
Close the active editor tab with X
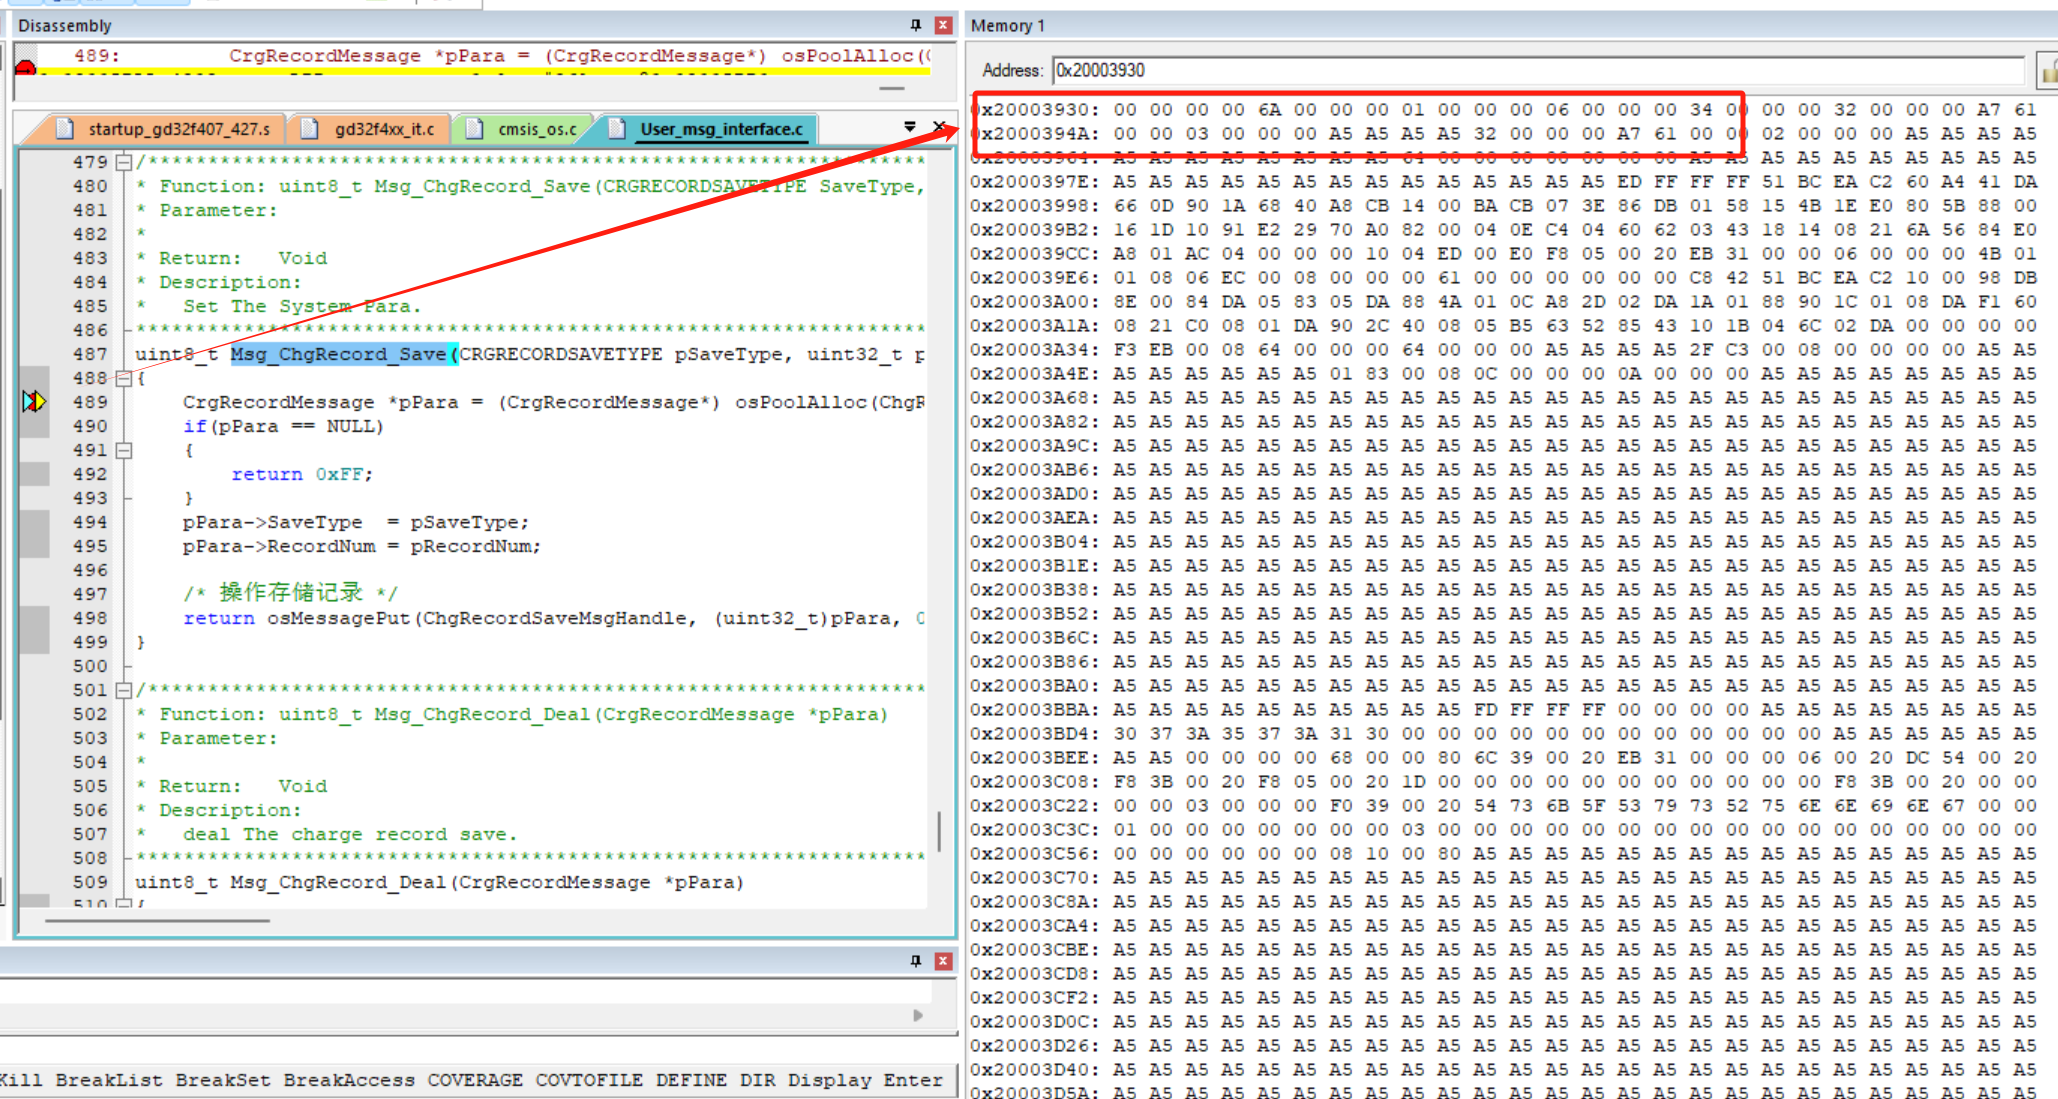pos(939,127)
